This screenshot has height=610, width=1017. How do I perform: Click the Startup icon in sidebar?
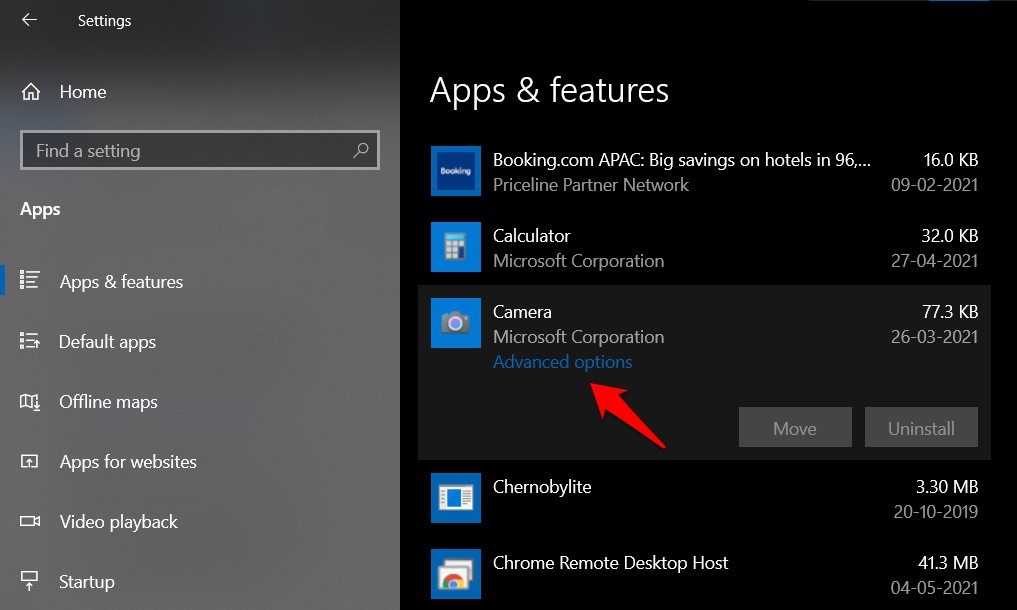(x=29, y=580)
